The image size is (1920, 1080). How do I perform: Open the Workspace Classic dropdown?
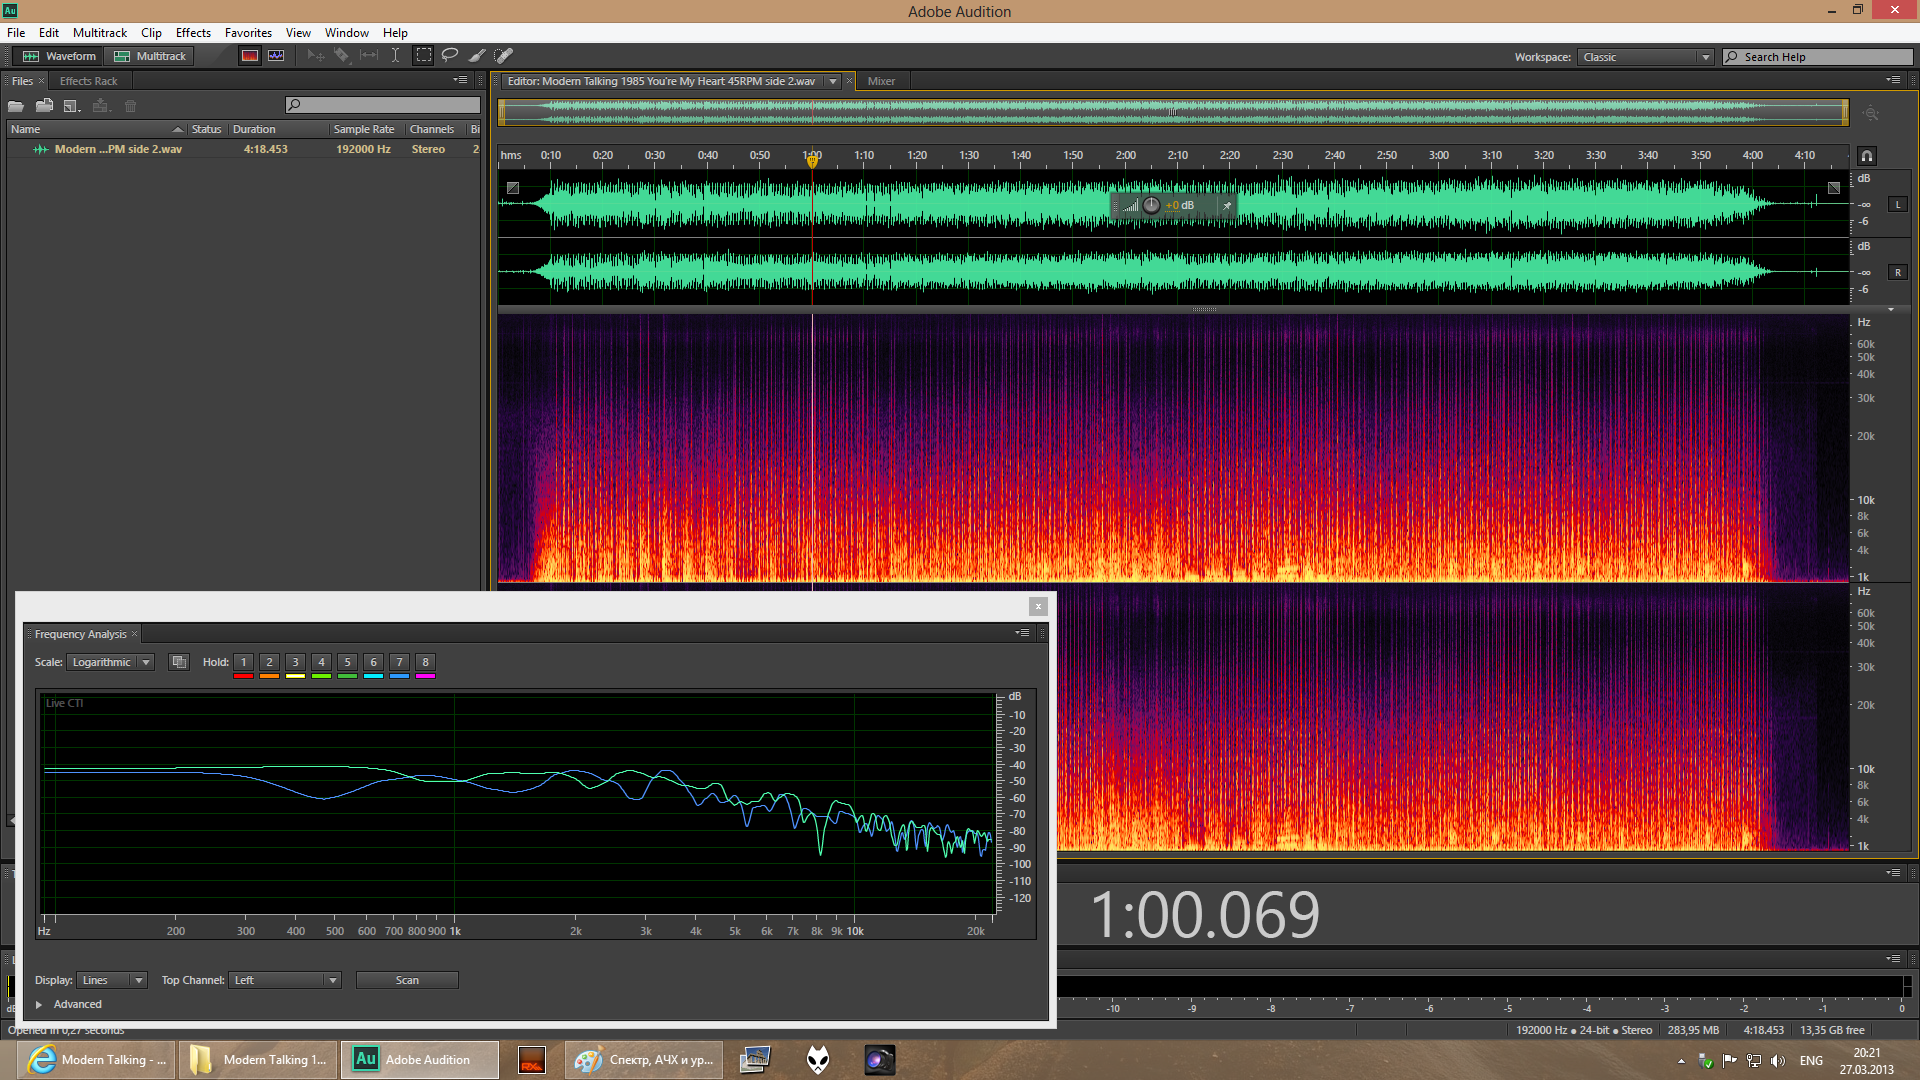(1646, 57)
